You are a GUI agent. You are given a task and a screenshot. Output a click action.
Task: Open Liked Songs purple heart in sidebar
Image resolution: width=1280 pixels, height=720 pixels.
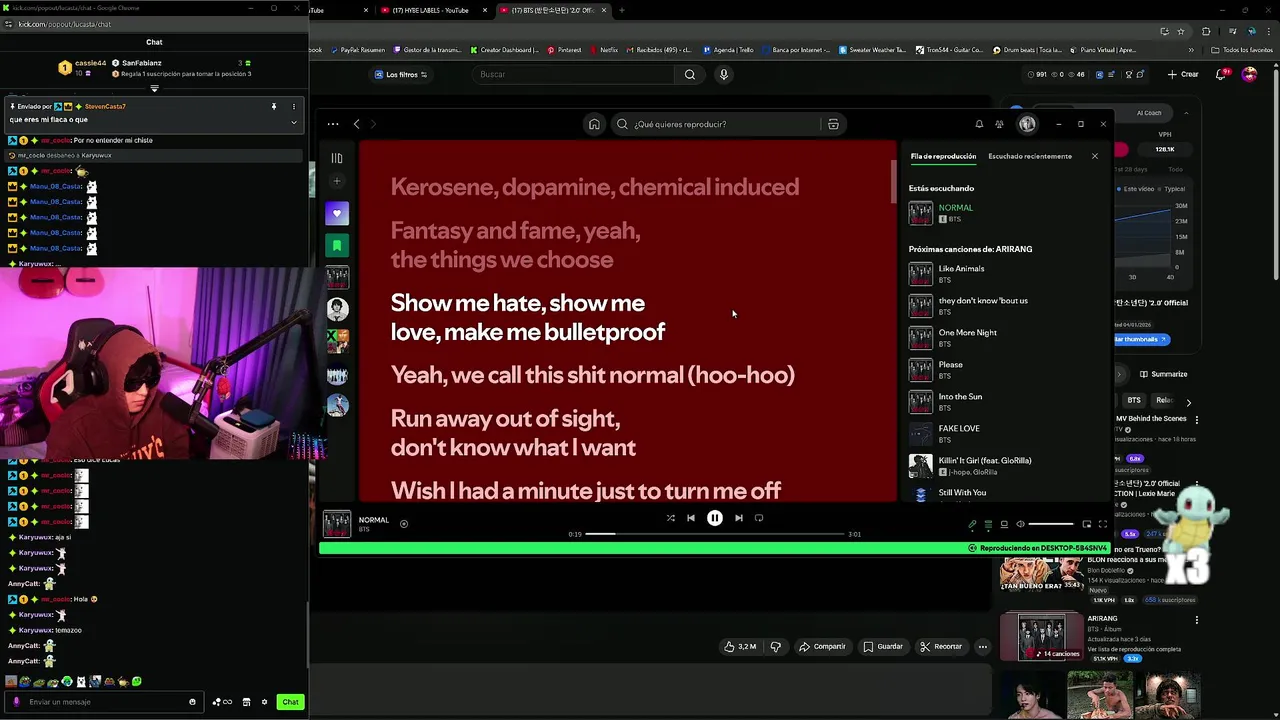[x=337, y=213]
